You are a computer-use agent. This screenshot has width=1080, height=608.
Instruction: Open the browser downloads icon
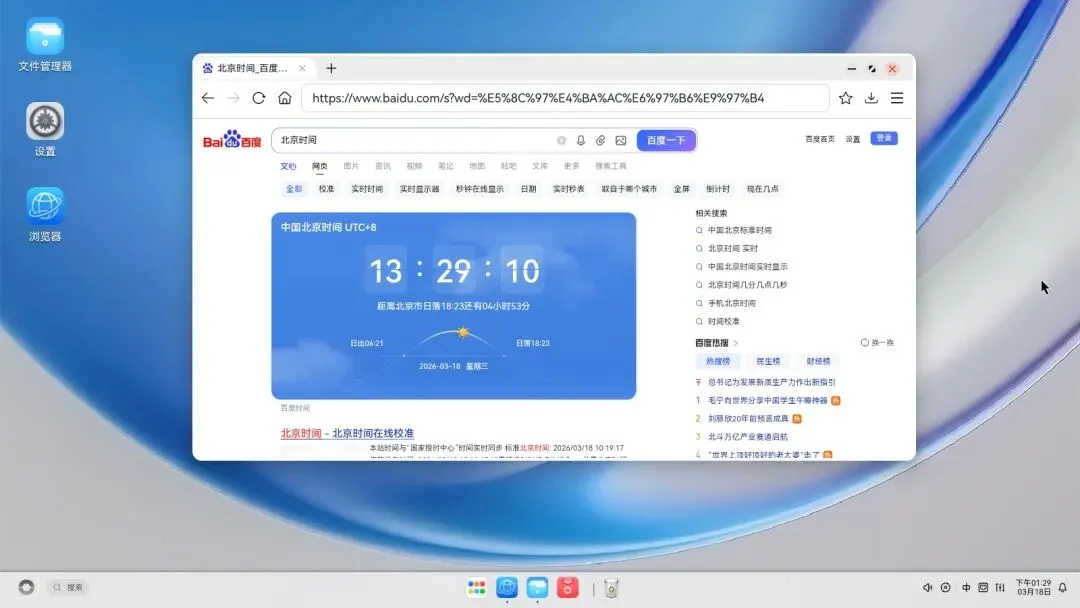[x=871, y=98]
